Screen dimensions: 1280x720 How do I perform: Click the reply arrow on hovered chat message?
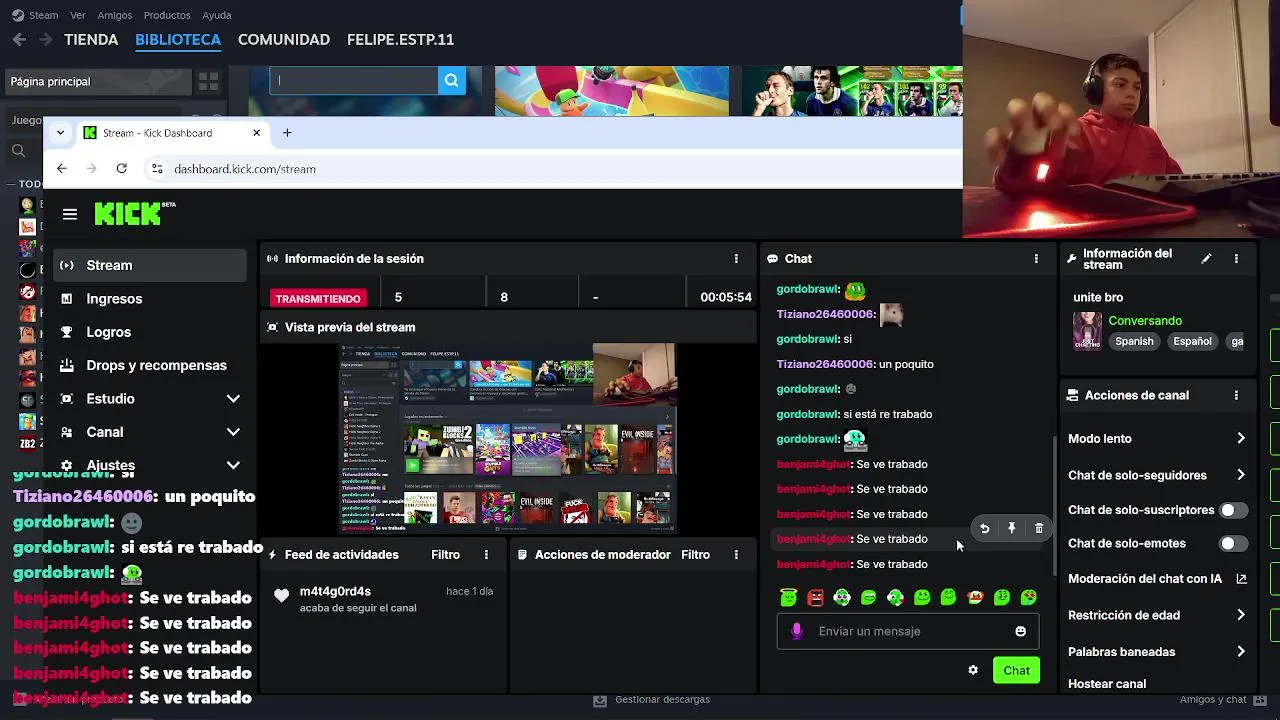(984, 528)
